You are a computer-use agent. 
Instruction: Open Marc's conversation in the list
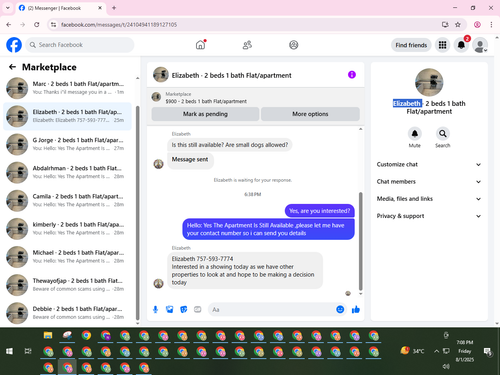click(x=67, y=88)
